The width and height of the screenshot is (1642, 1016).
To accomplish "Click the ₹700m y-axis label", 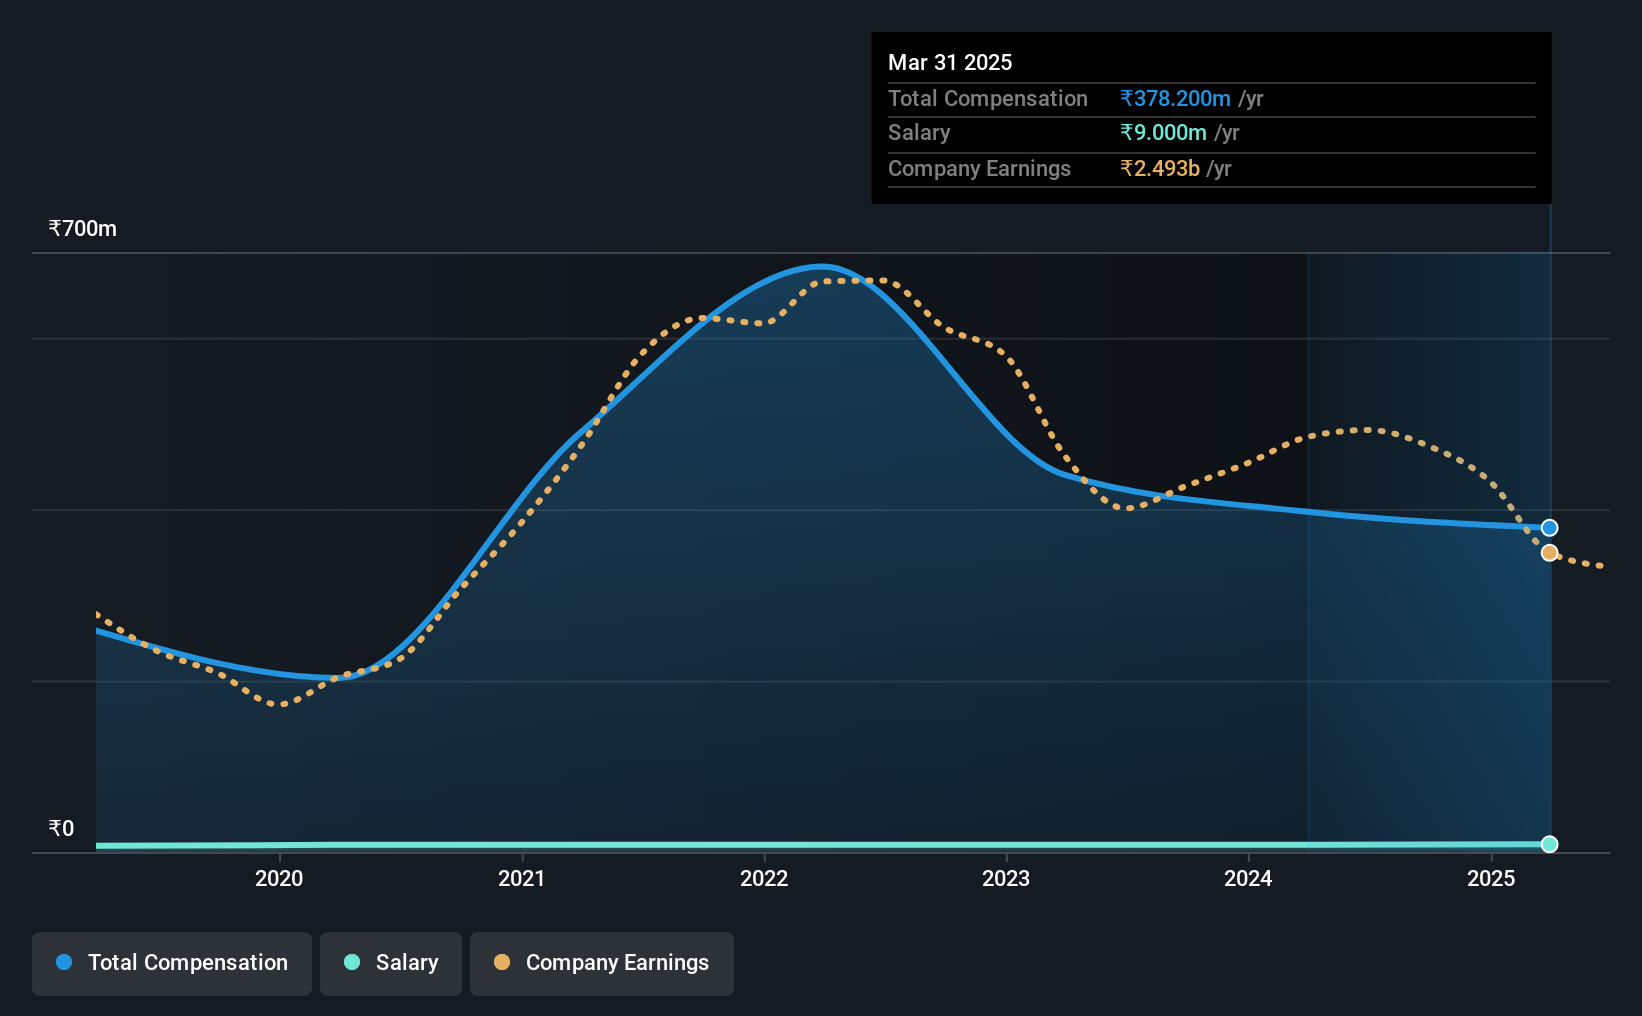I will tap(83, 229).
